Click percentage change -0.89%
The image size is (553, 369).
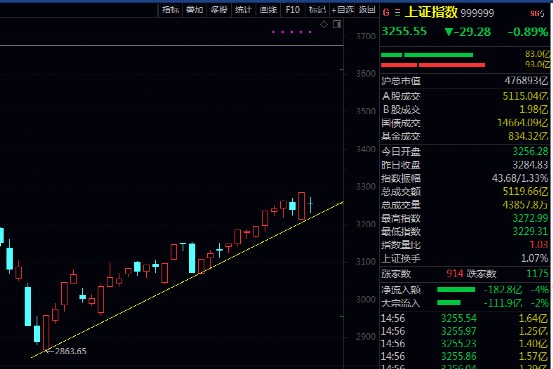[528, 32]
